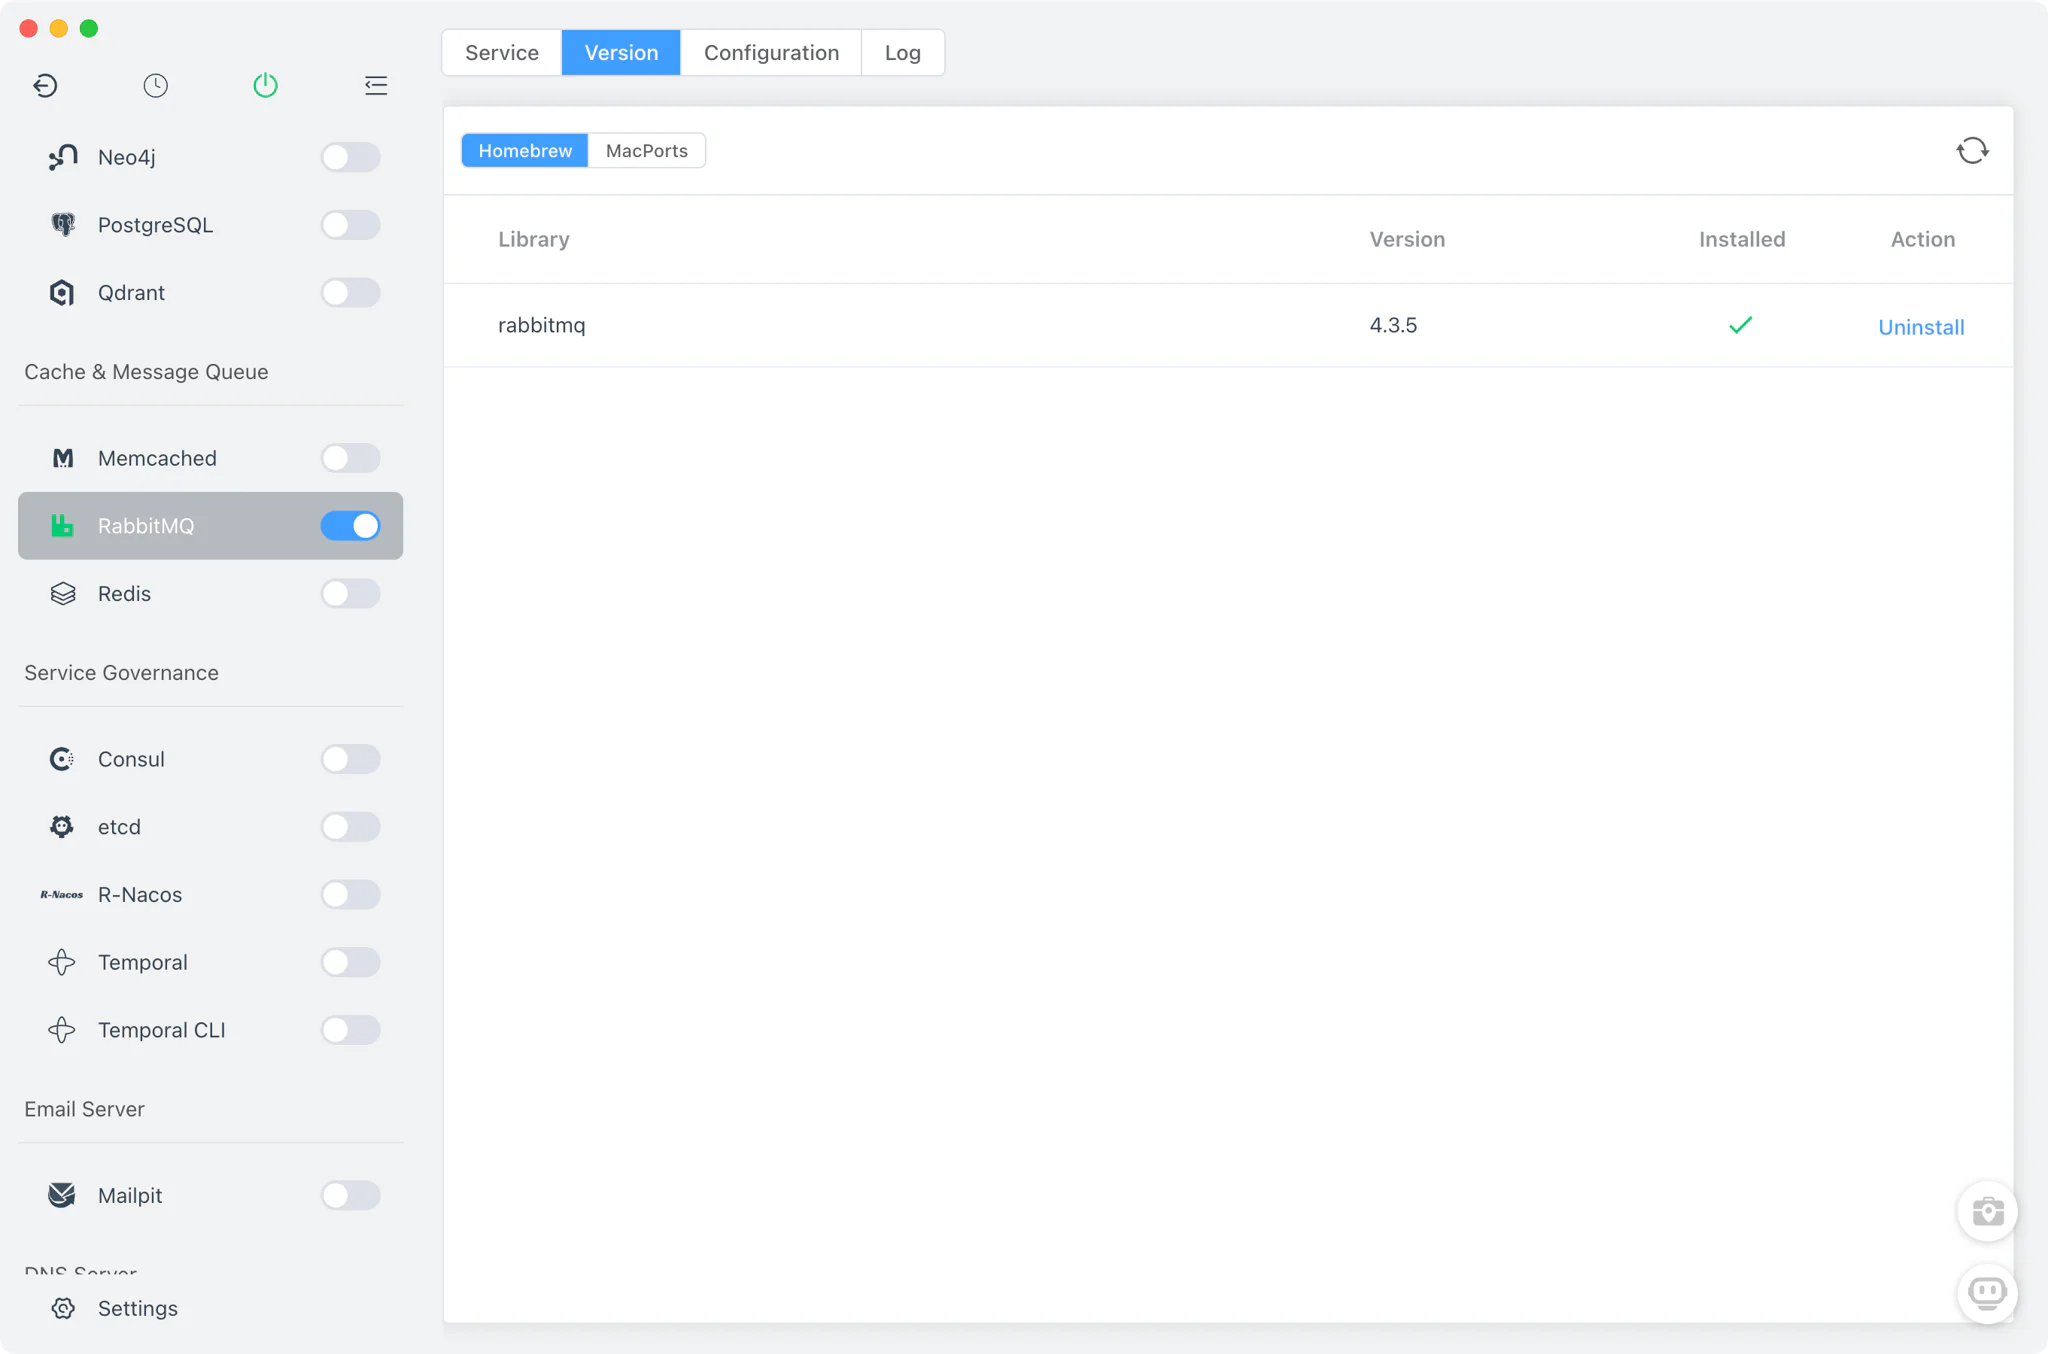
Task: Click the green macOS zoom window button
Action: tap(89, 28)
